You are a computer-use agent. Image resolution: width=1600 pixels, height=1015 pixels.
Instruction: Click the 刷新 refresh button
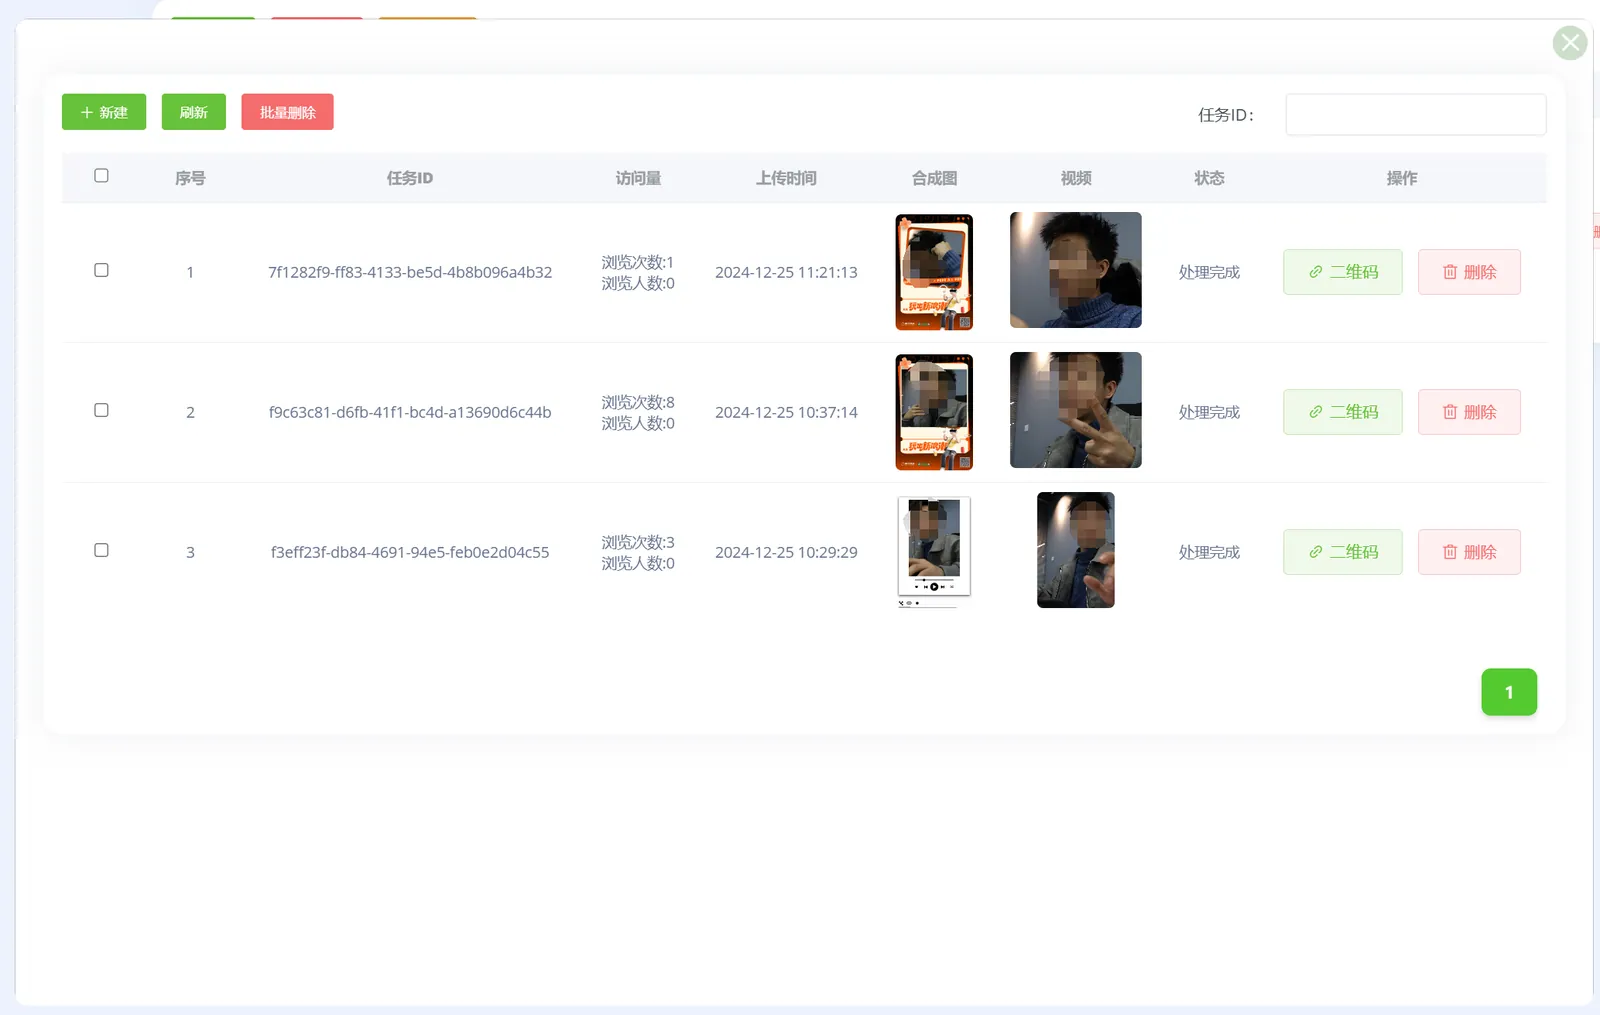(x=194, y=112)
